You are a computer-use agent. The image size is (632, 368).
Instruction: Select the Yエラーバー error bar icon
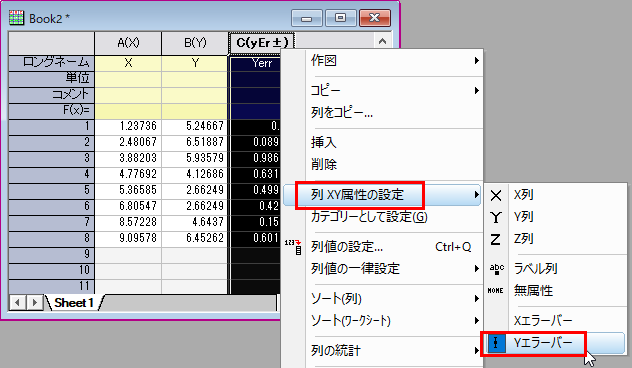(x=496, y=343)
